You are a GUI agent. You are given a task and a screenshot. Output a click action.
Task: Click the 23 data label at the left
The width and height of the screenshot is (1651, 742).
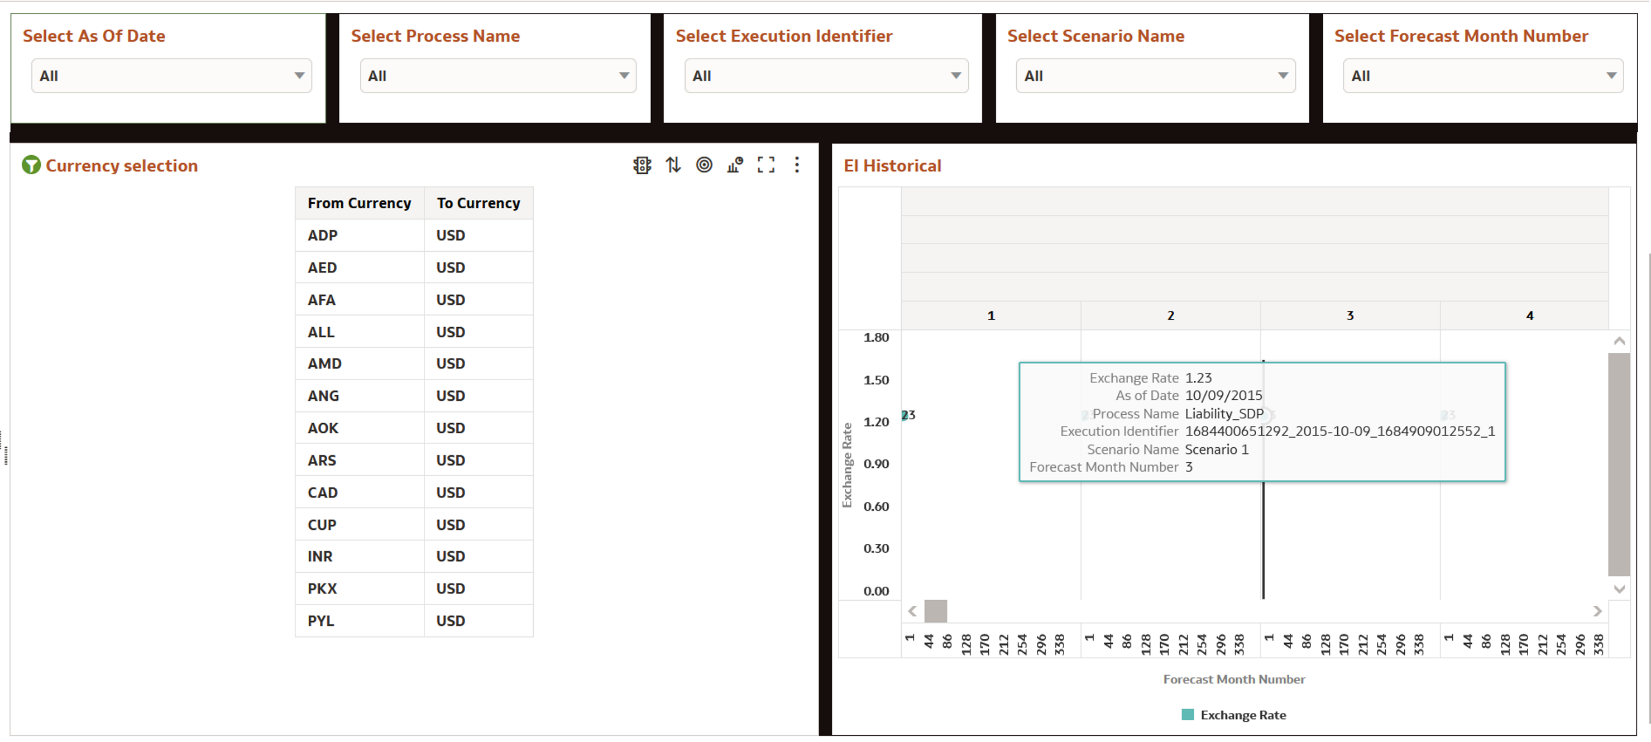pyautogui.click(x=908, y=415)
